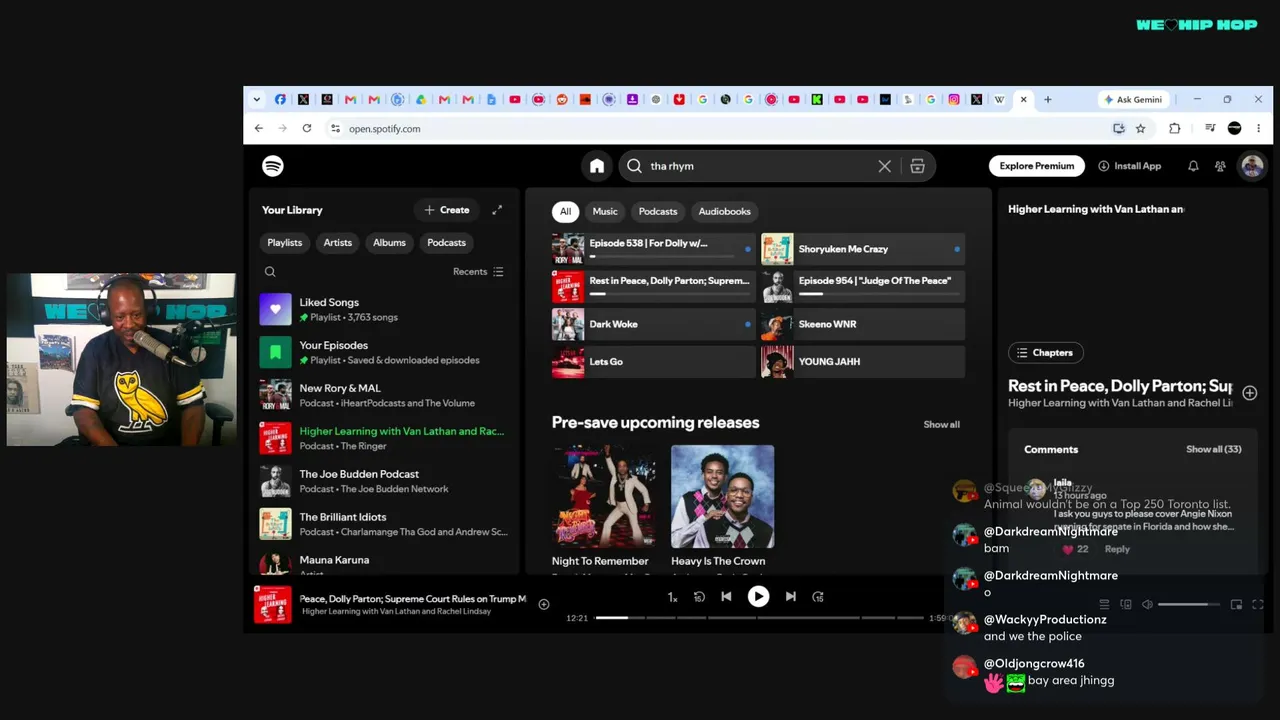
Task: Add the playing episode to library from the player bar
Action: point(544,604)
